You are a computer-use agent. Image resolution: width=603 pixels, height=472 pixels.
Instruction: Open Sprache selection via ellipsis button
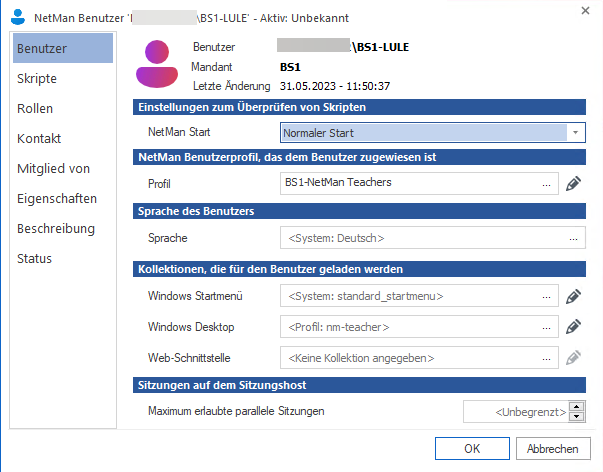pyautogui.click(x=572, y=239)
